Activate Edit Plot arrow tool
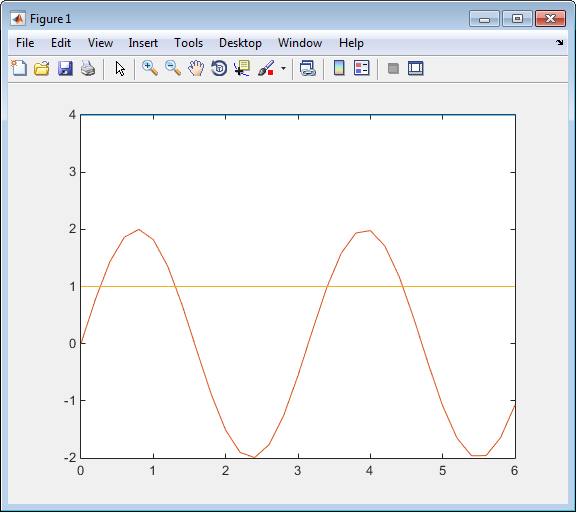Screen dimensions: 576x512 (x=120, y=69)
